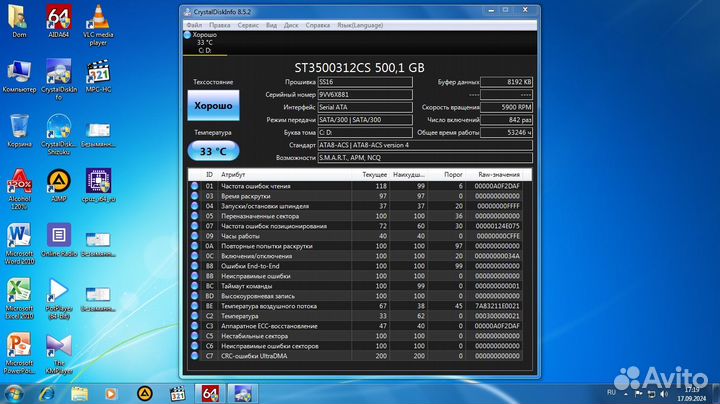Click status dot of Запуски/остановки шпинделя row
Viewport: 720px width, 404px height.
click(195, 206)
